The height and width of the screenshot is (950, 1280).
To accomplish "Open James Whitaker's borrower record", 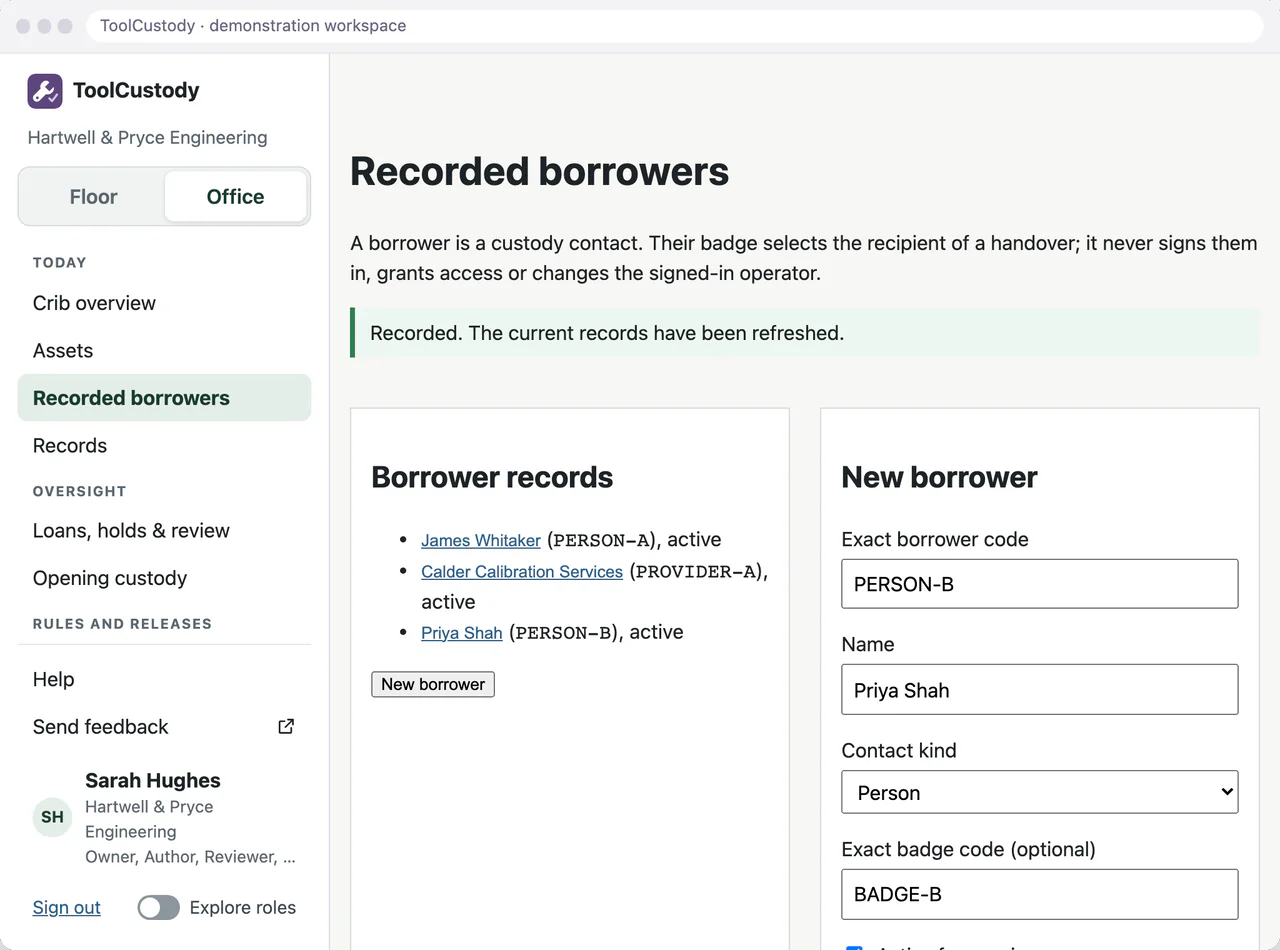I will (x=481, y=540).
